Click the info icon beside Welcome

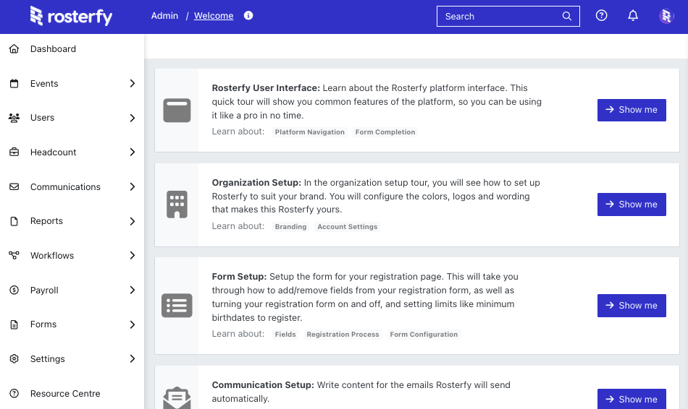[x=248, y=16]
